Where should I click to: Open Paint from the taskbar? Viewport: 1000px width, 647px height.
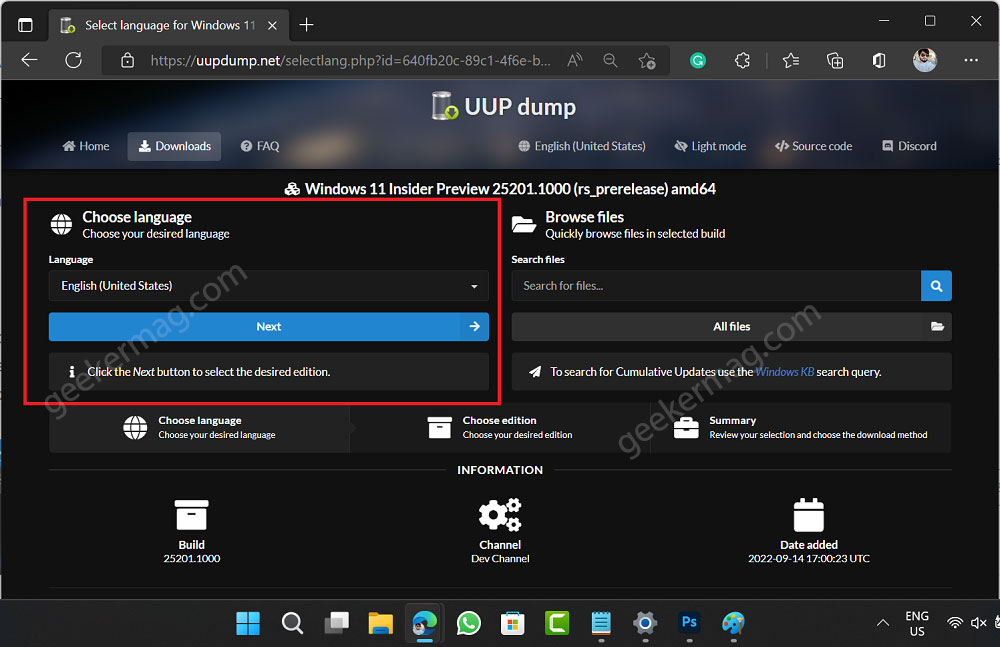click(x=733, y=623)
